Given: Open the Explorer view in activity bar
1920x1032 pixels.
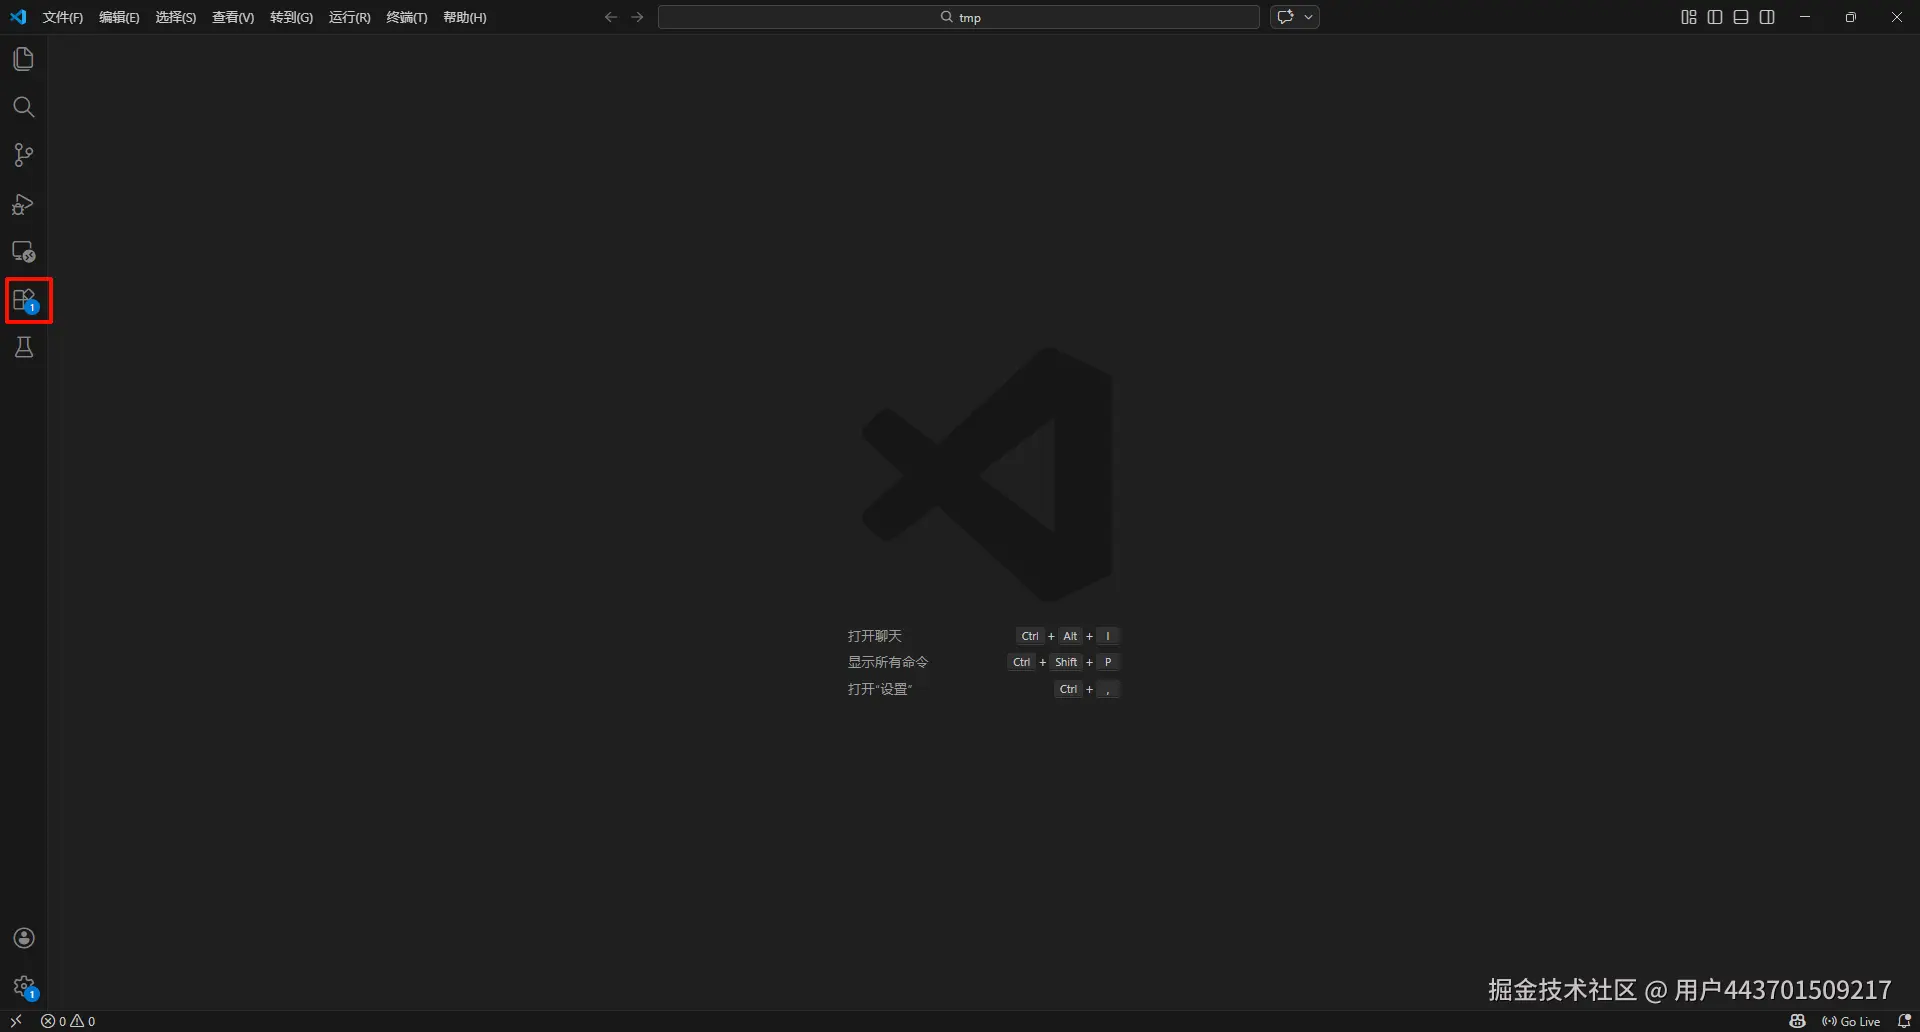Looking at the screenshot, I should (24, 59).
